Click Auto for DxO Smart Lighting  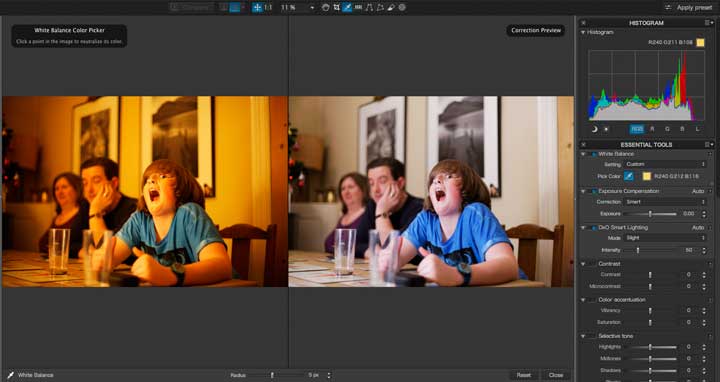[698, 227]
